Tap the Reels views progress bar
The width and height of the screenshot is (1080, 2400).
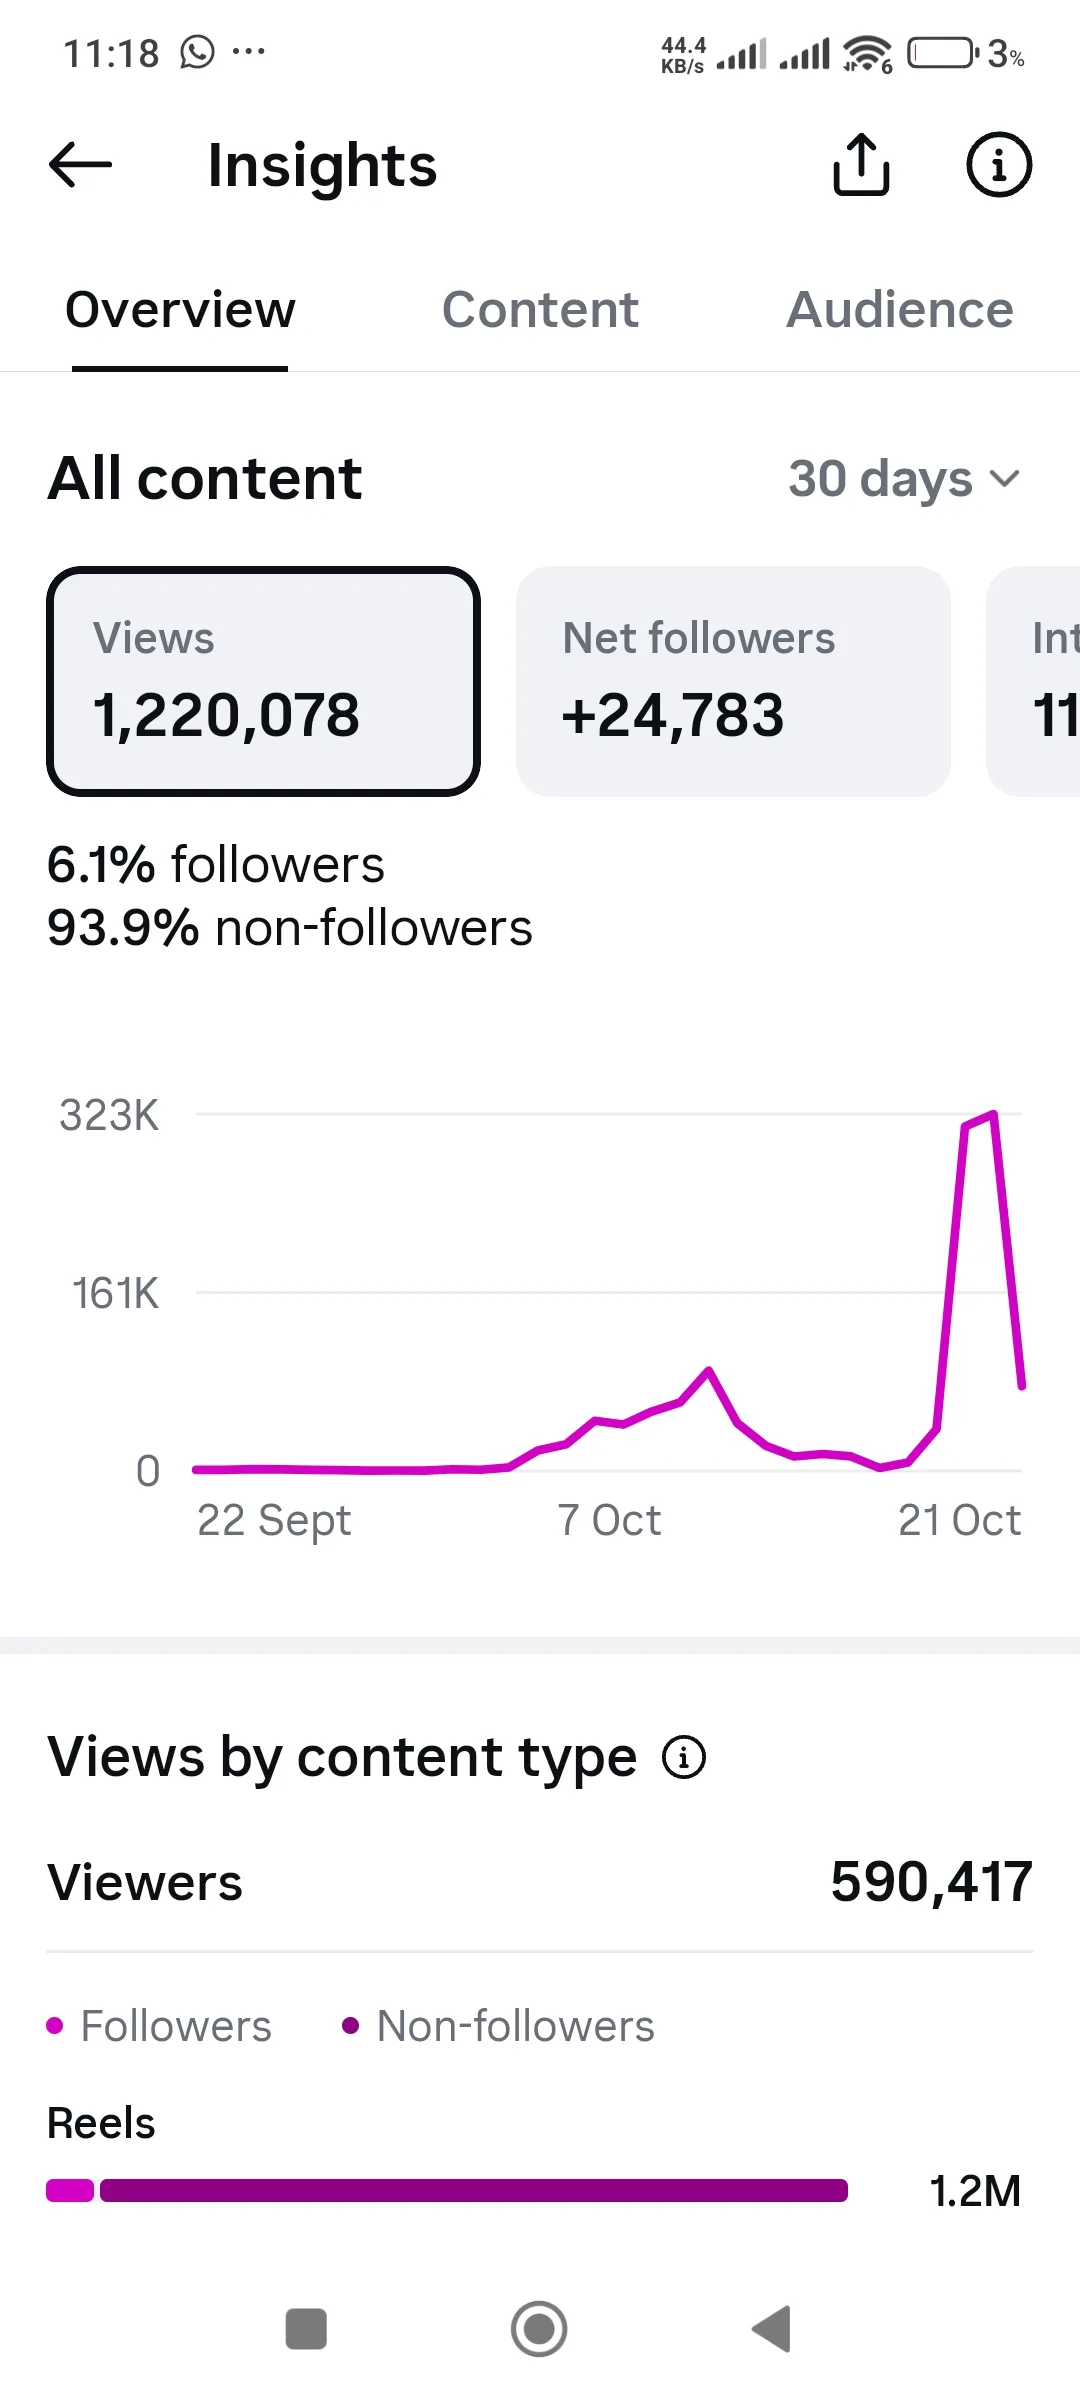coord(447,2191)
